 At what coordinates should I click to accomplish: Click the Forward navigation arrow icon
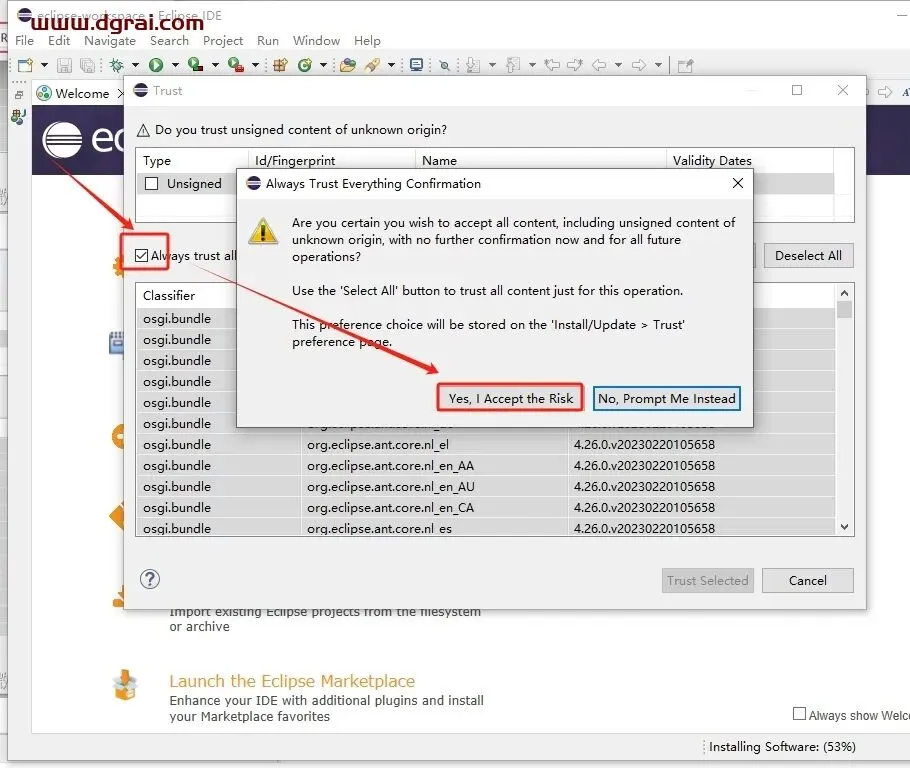coord(638,65)
